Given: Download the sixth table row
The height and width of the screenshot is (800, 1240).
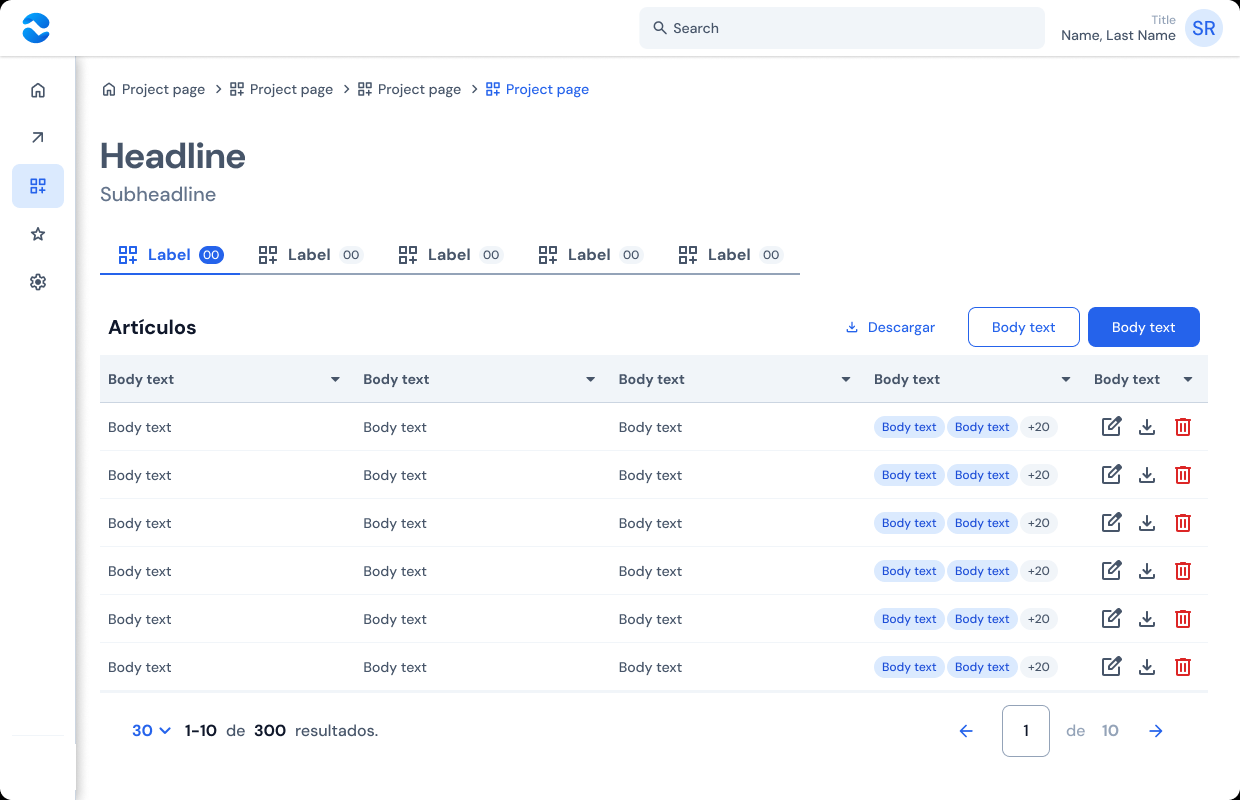Looking at the screenshot, I should (1147, 667).
